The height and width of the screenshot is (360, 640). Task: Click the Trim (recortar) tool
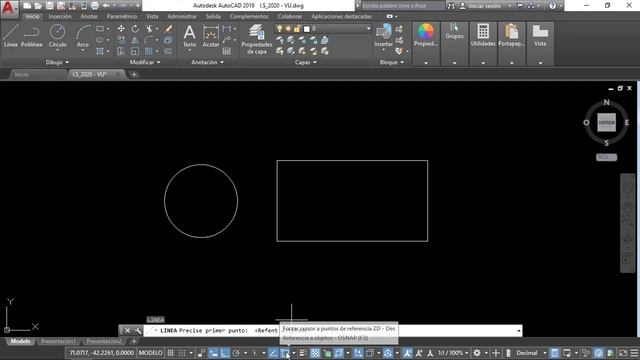149,29
